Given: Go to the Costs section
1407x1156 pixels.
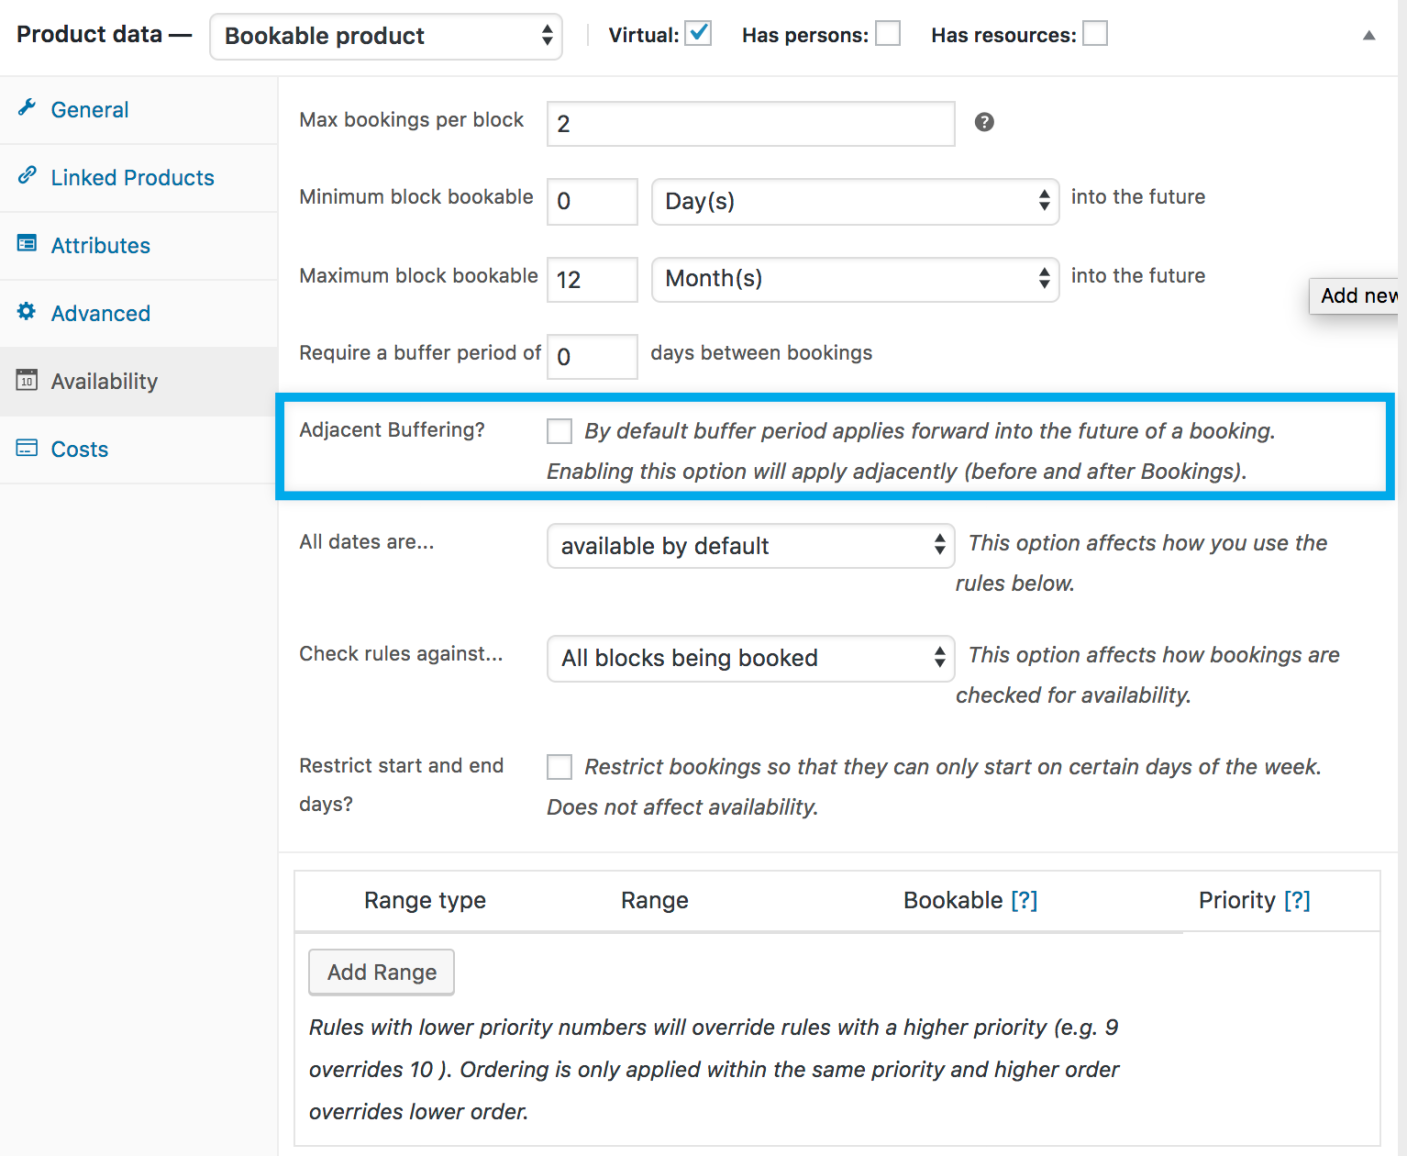Looking at the screenshot, I should point(79,448).
